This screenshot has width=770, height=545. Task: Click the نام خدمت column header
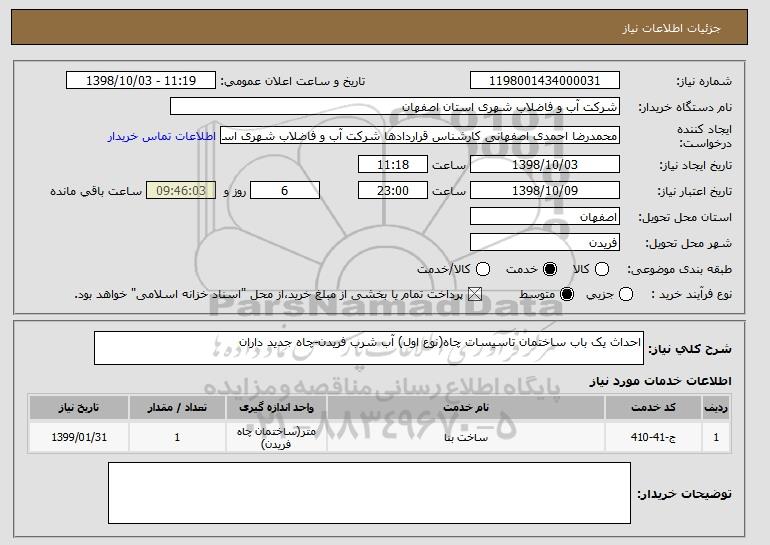tap(466, 408)
